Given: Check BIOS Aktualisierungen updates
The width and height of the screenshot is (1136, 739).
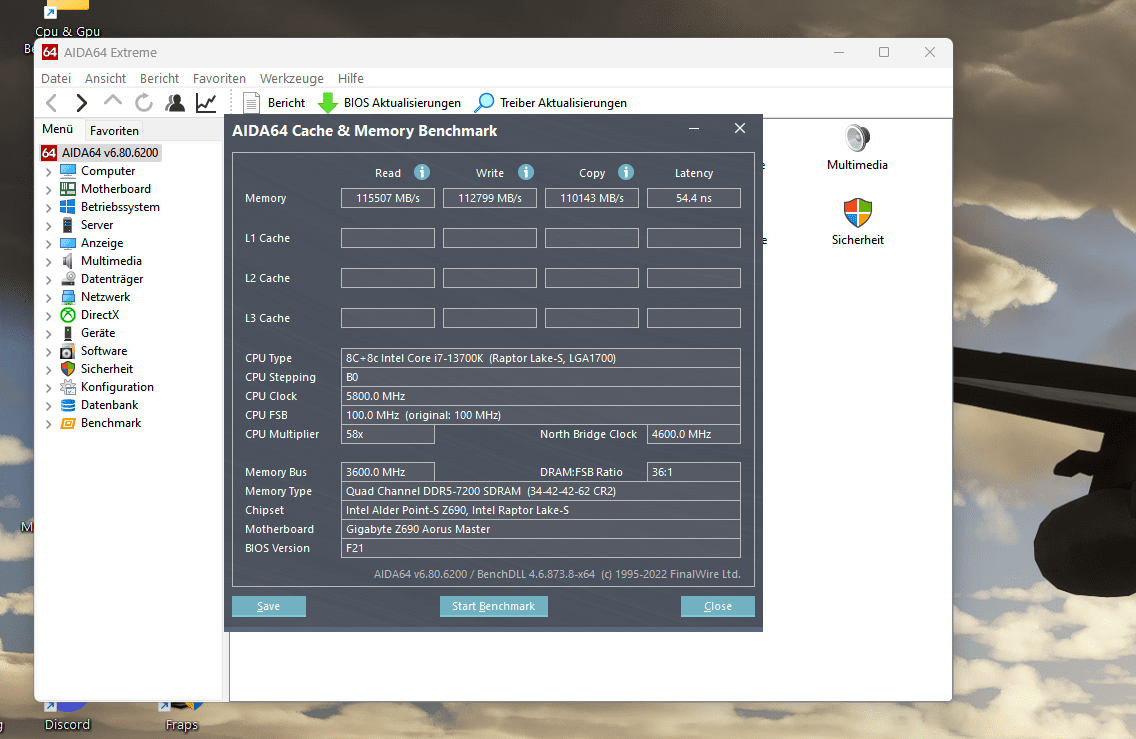Looking at the screenshot, I should click(x=390, y=103).
